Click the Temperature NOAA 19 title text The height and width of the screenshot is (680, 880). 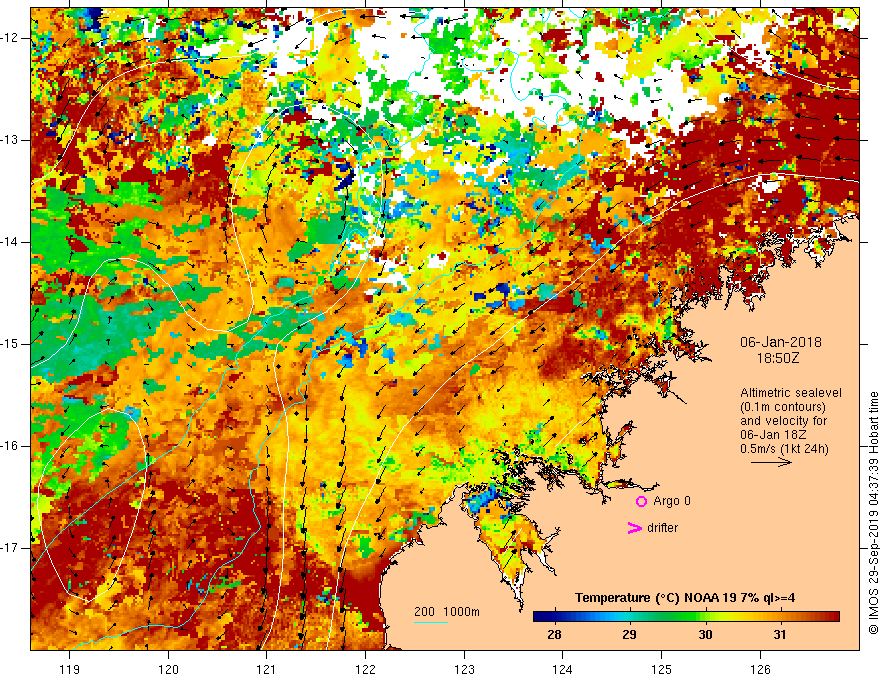(685, 598)
